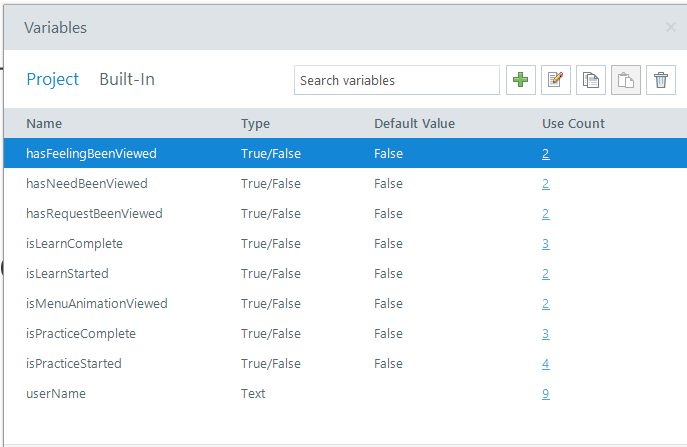Click the green plus add variable icon

pyautogui.click(x=521, y=80)
